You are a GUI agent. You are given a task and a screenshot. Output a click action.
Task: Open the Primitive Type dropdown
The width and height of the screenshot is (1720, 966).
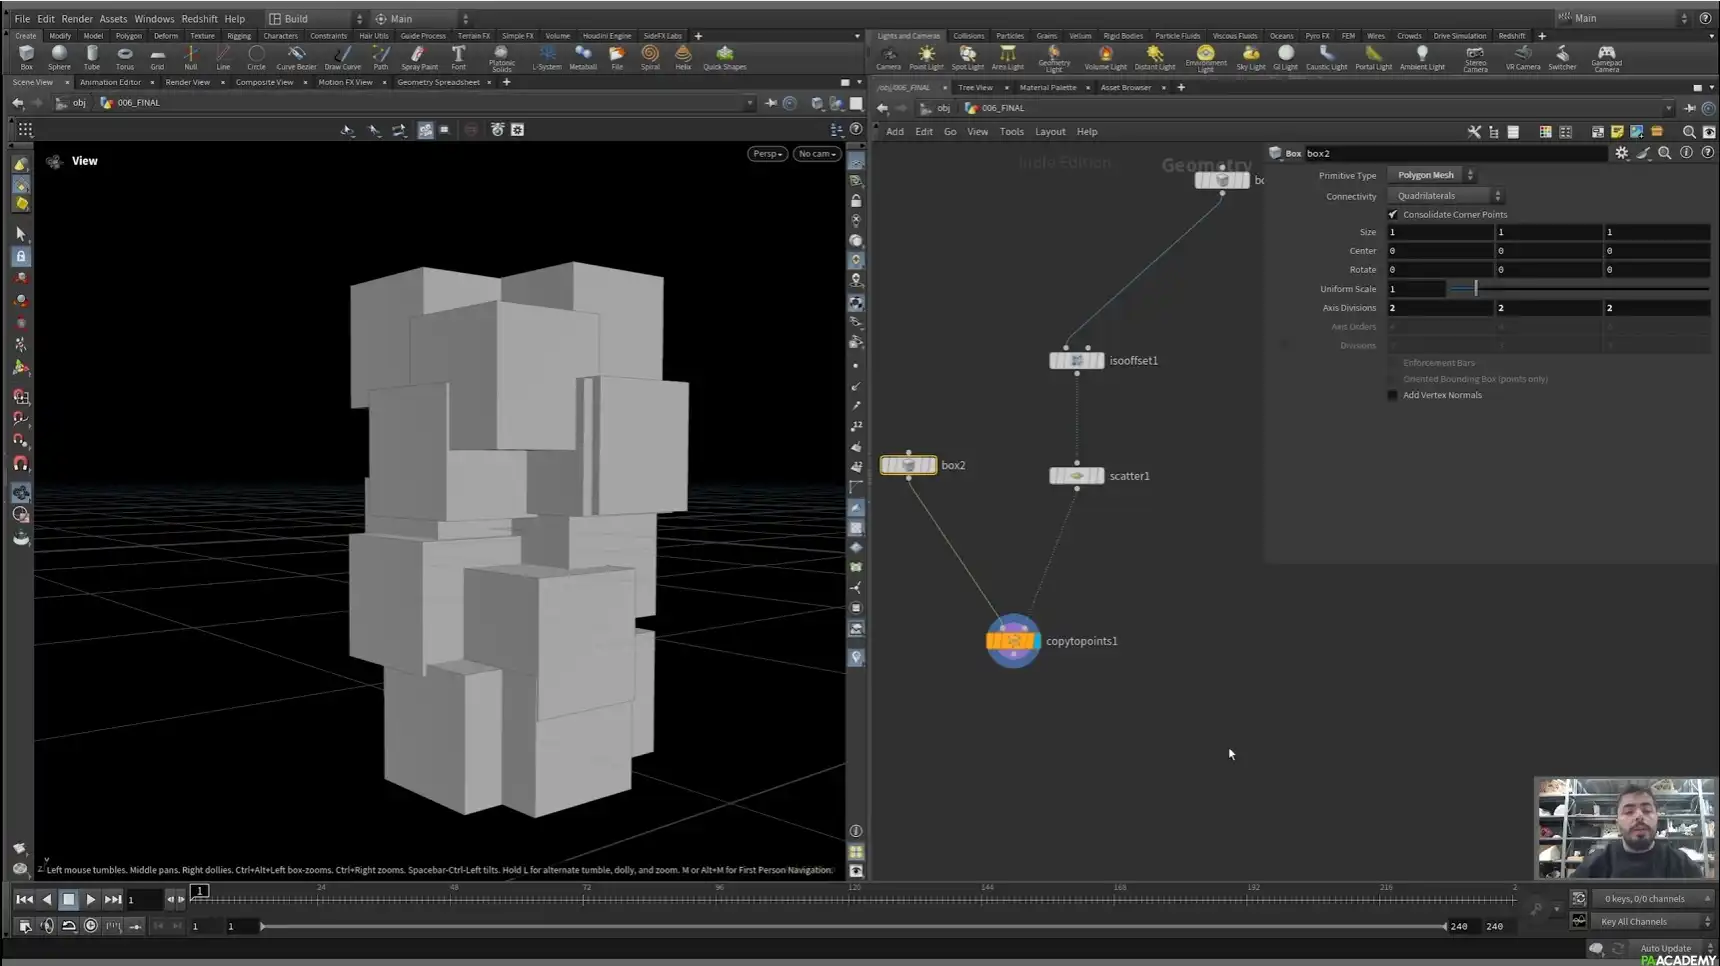point(1433,174)
